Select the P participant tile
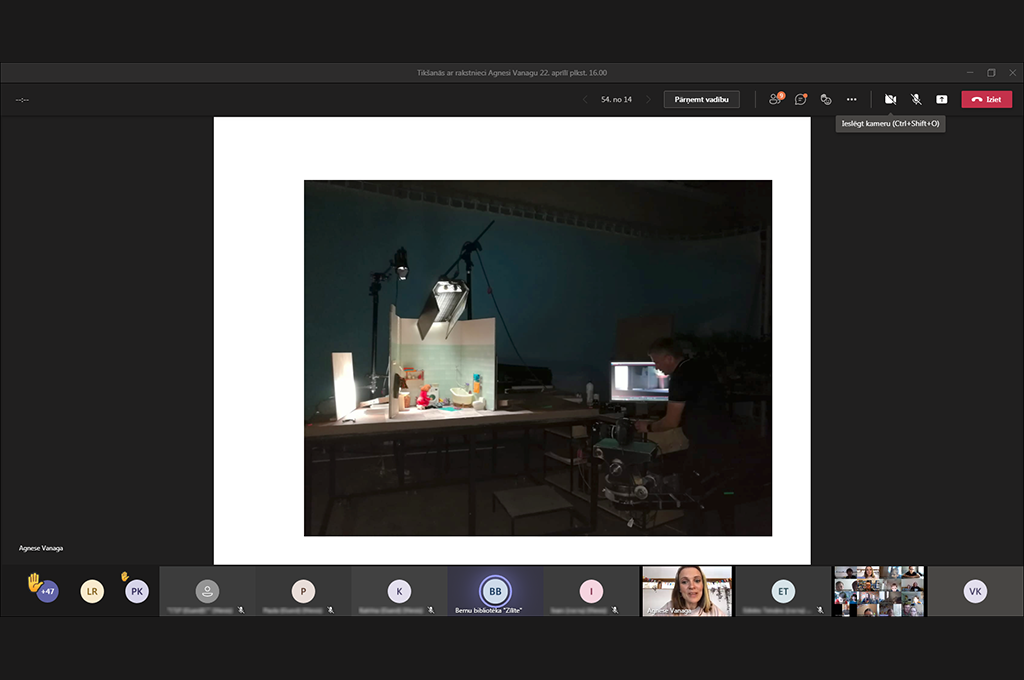Image resolution: width=1024 pixels, height=680 pixels. pyautogui.click(x=303, y=591)
